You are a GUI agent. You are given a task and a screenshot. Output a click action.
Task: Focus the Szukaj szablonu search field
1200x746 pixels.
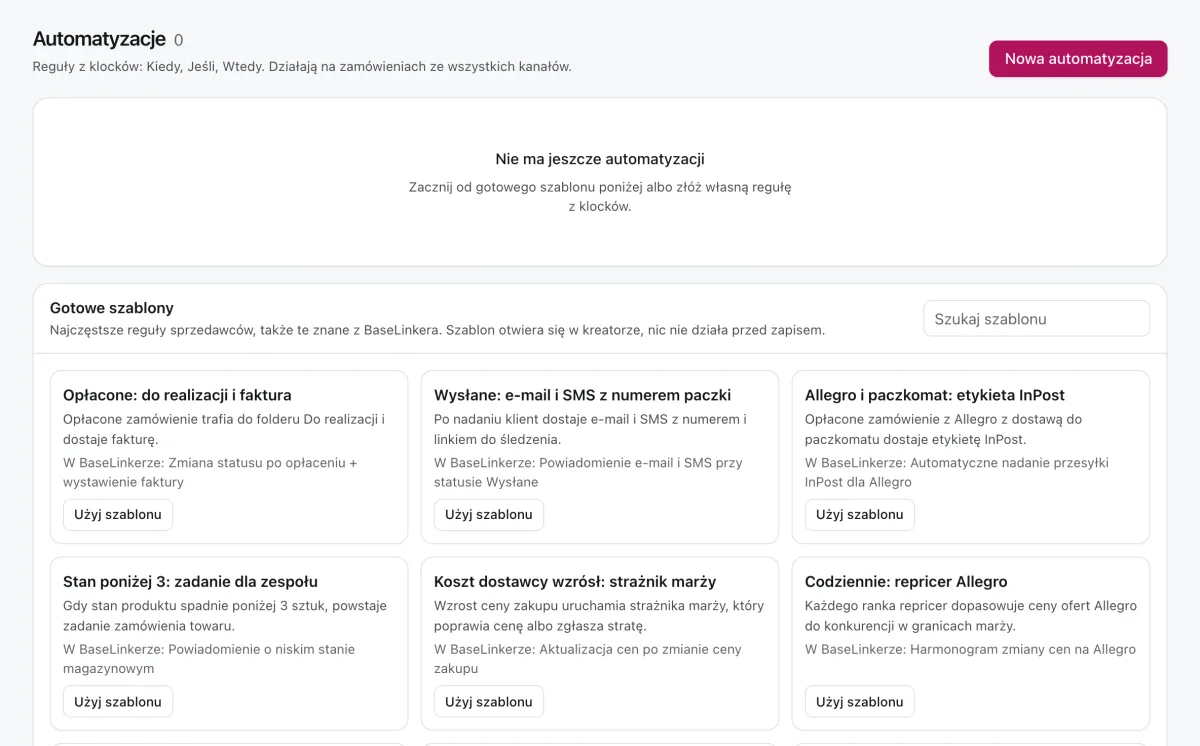1036,319
